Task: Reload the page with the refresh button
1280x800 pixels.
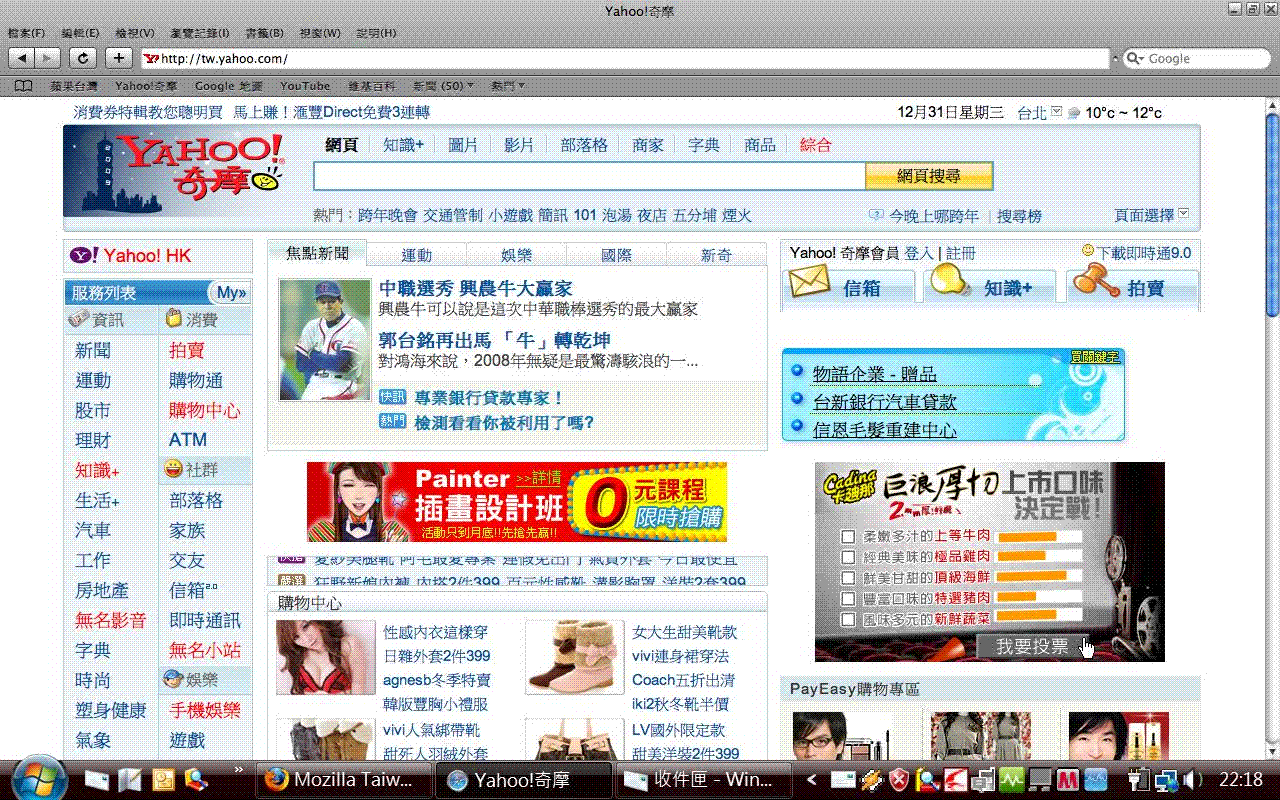Action: click(x=84, y=58)
